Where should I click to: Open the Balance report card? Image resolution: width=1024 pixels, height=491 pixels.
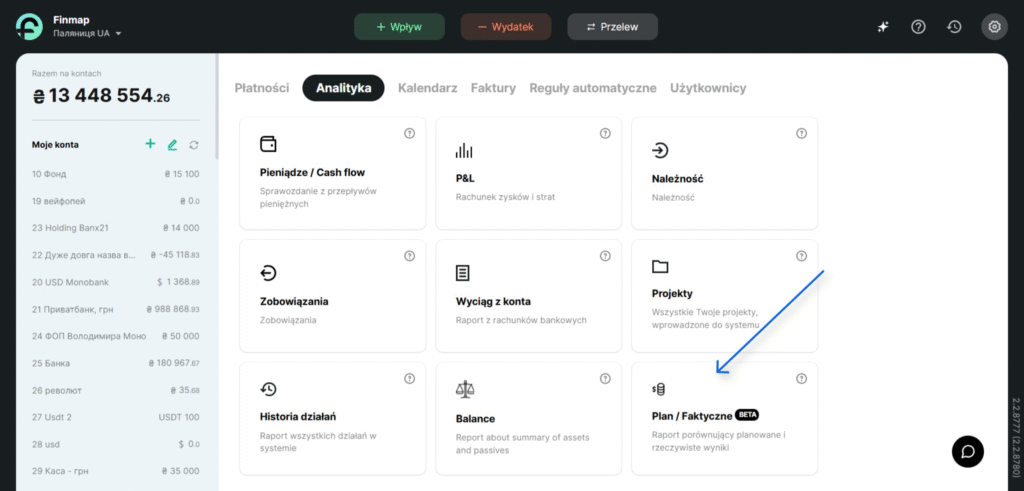point(528,418)
